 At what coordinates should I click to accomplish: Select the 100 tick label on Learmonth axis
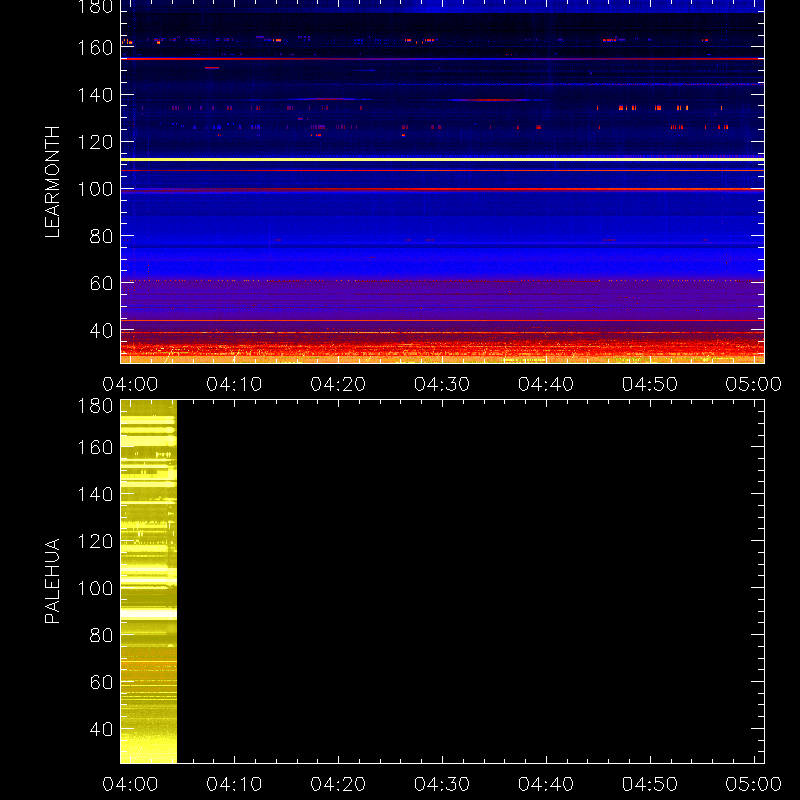[x=95, y=189]
